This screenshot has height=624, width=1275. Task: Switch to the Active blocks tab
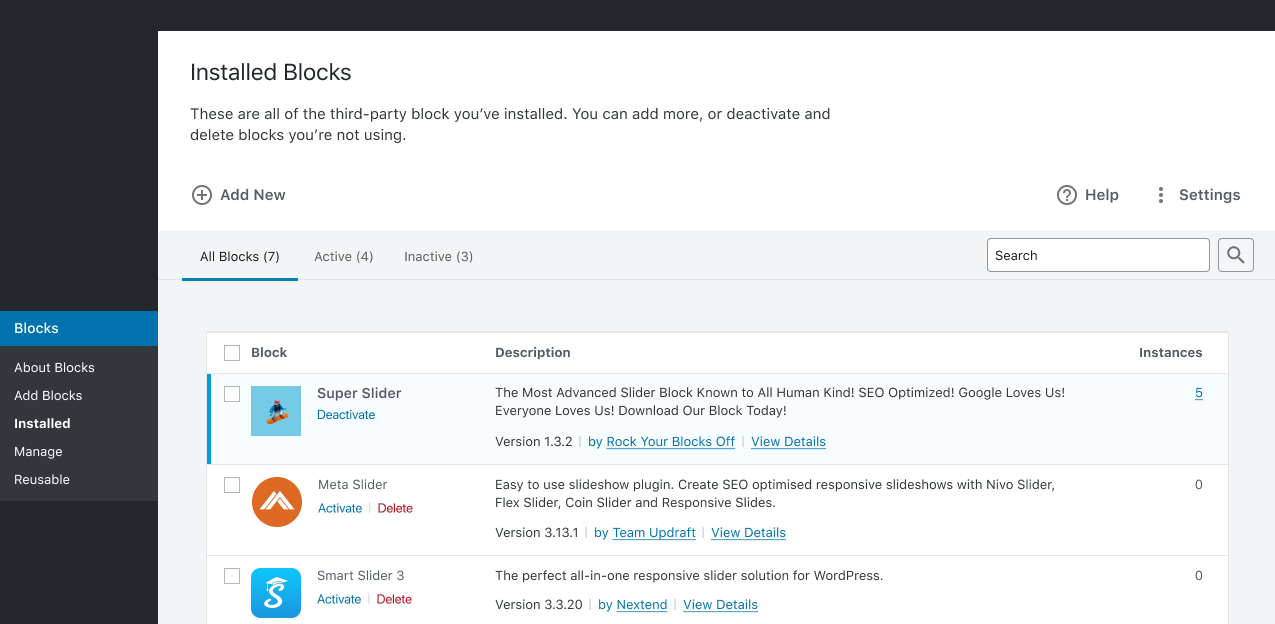tap(343, 256)
